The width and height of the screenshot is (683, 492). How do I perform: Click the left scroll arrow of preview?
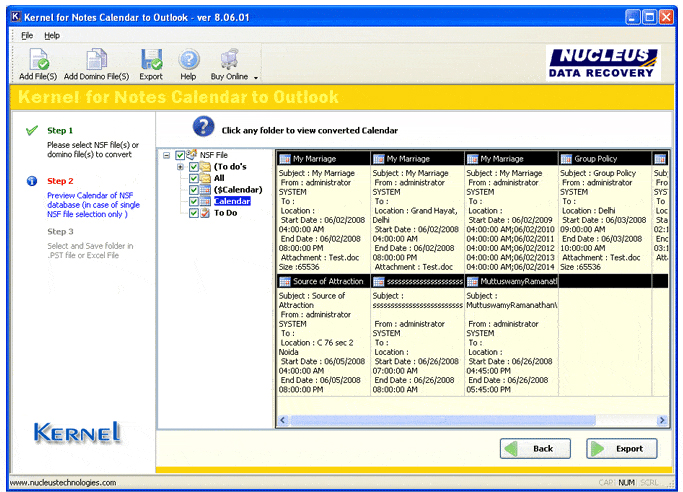pyautogui.click(x=283, y=420)
